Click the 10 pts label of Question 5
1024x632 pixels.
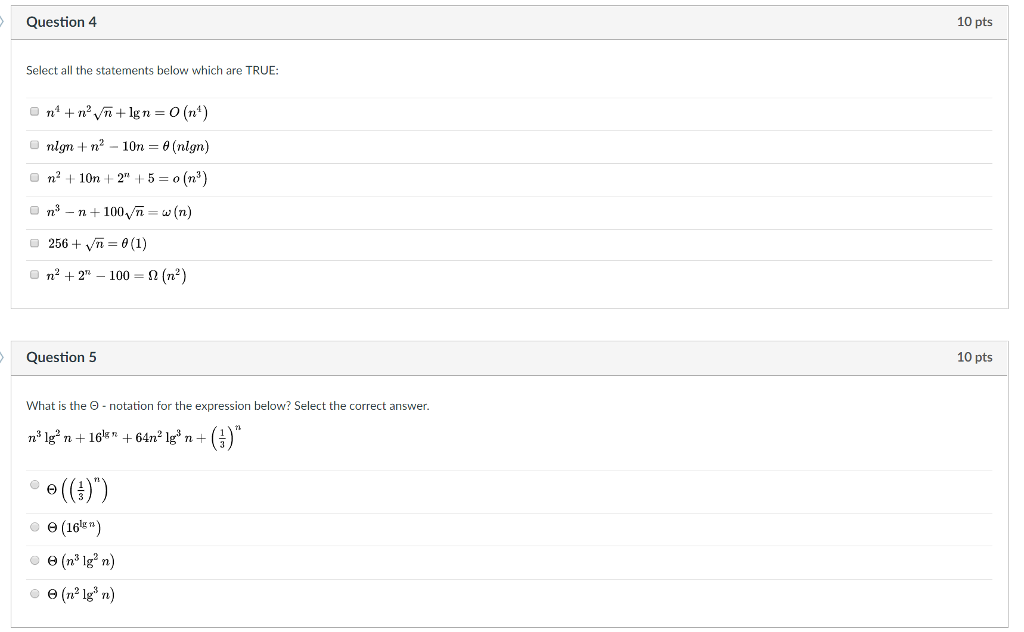(974, 356)
